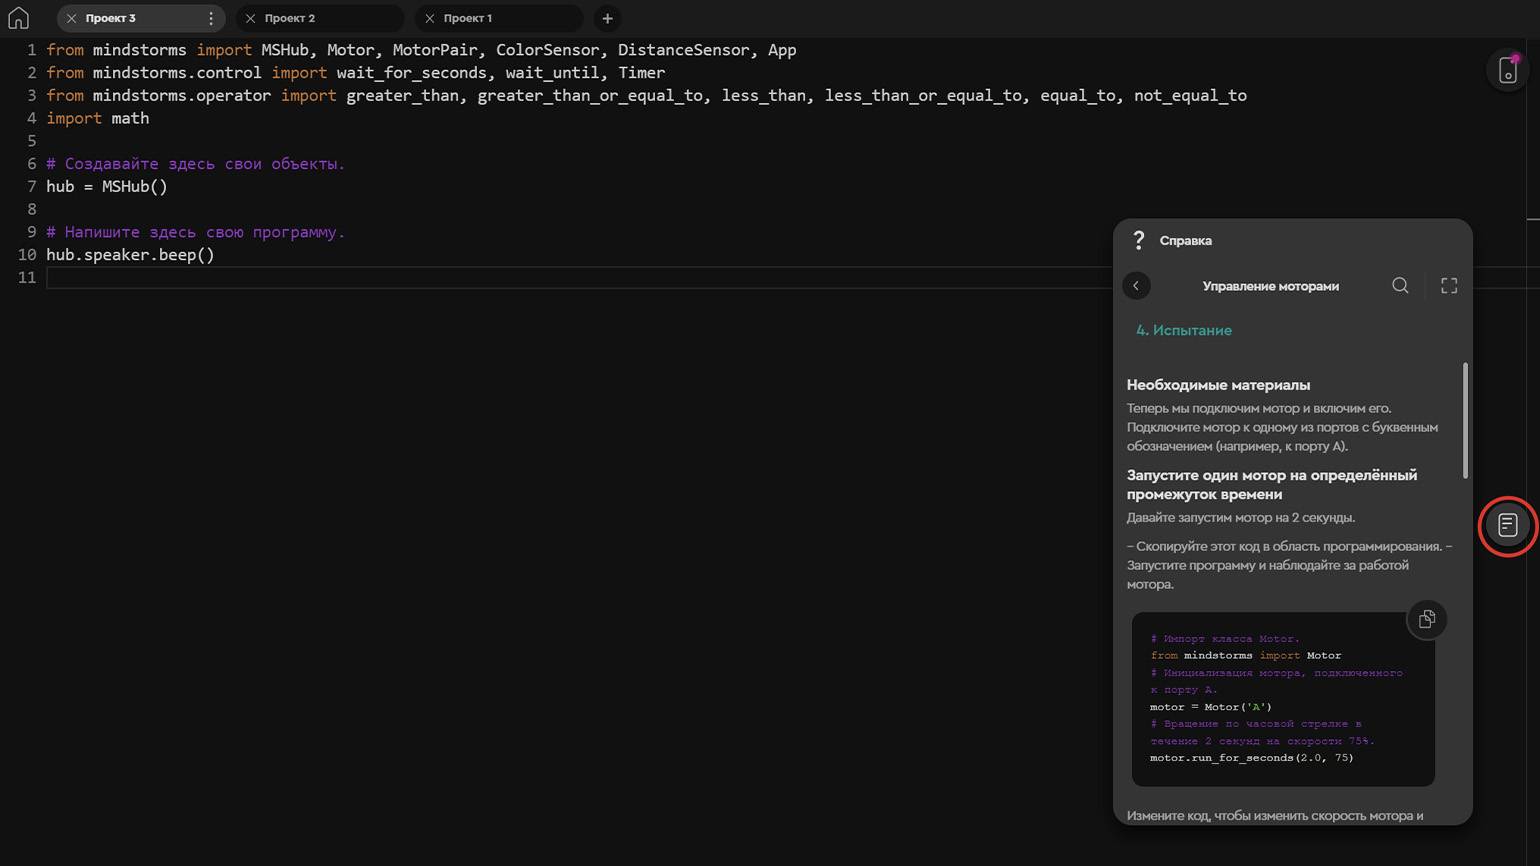Go to the home screen icon

click(18, 18)
